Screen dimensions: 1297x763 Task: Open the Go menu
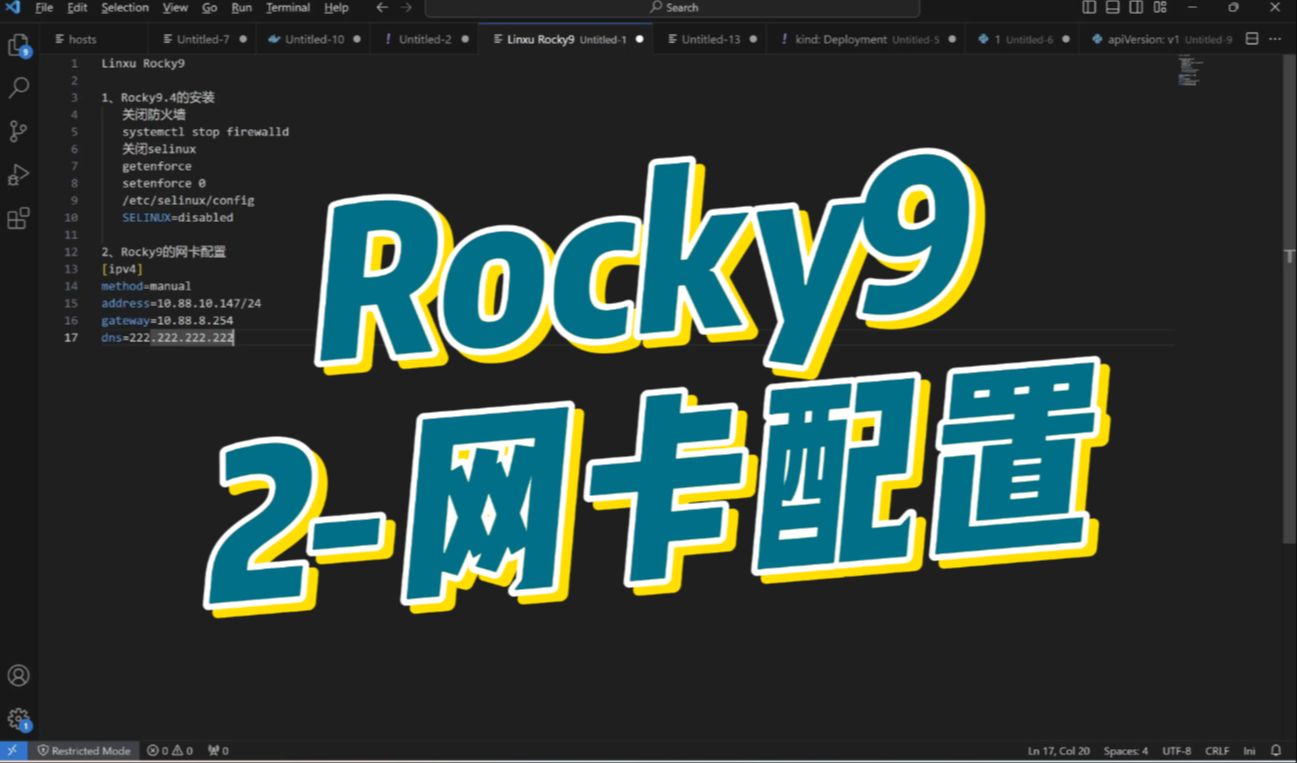click(x=209, y=7)
